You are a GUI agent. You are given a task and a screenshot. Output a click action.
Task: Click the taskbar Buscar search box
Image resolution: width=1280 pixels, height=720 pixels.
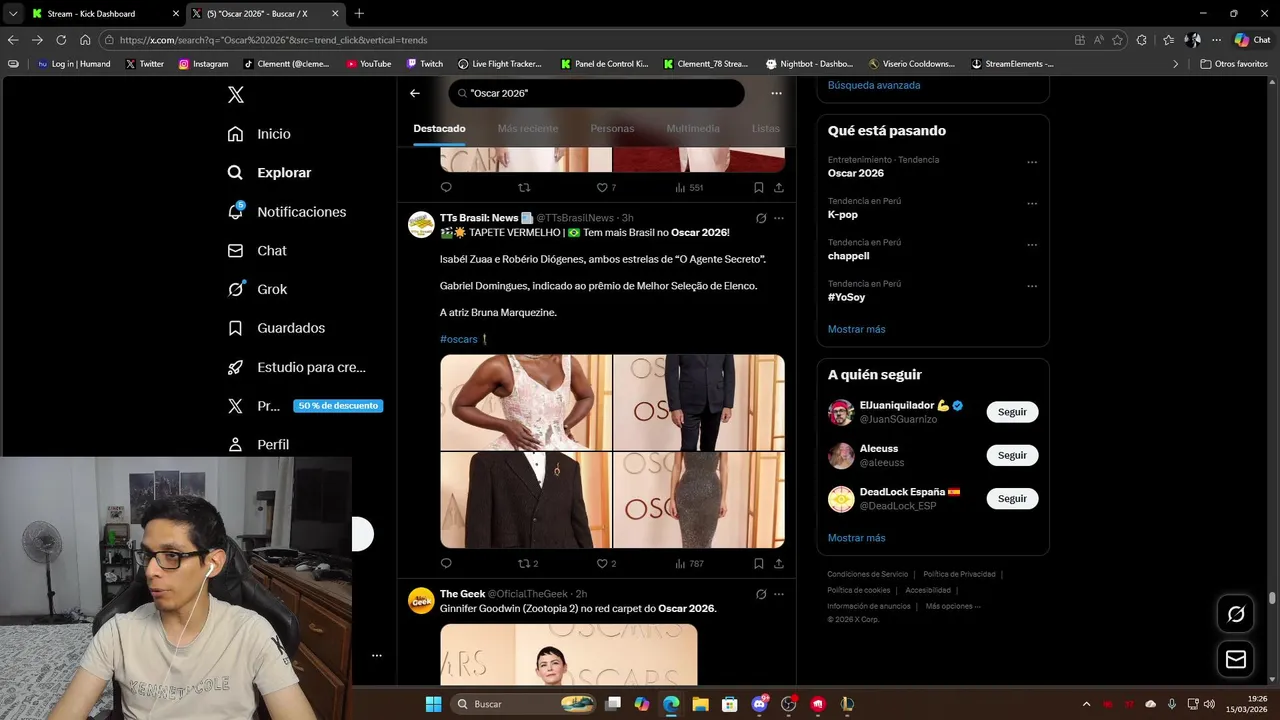(524, 704)
